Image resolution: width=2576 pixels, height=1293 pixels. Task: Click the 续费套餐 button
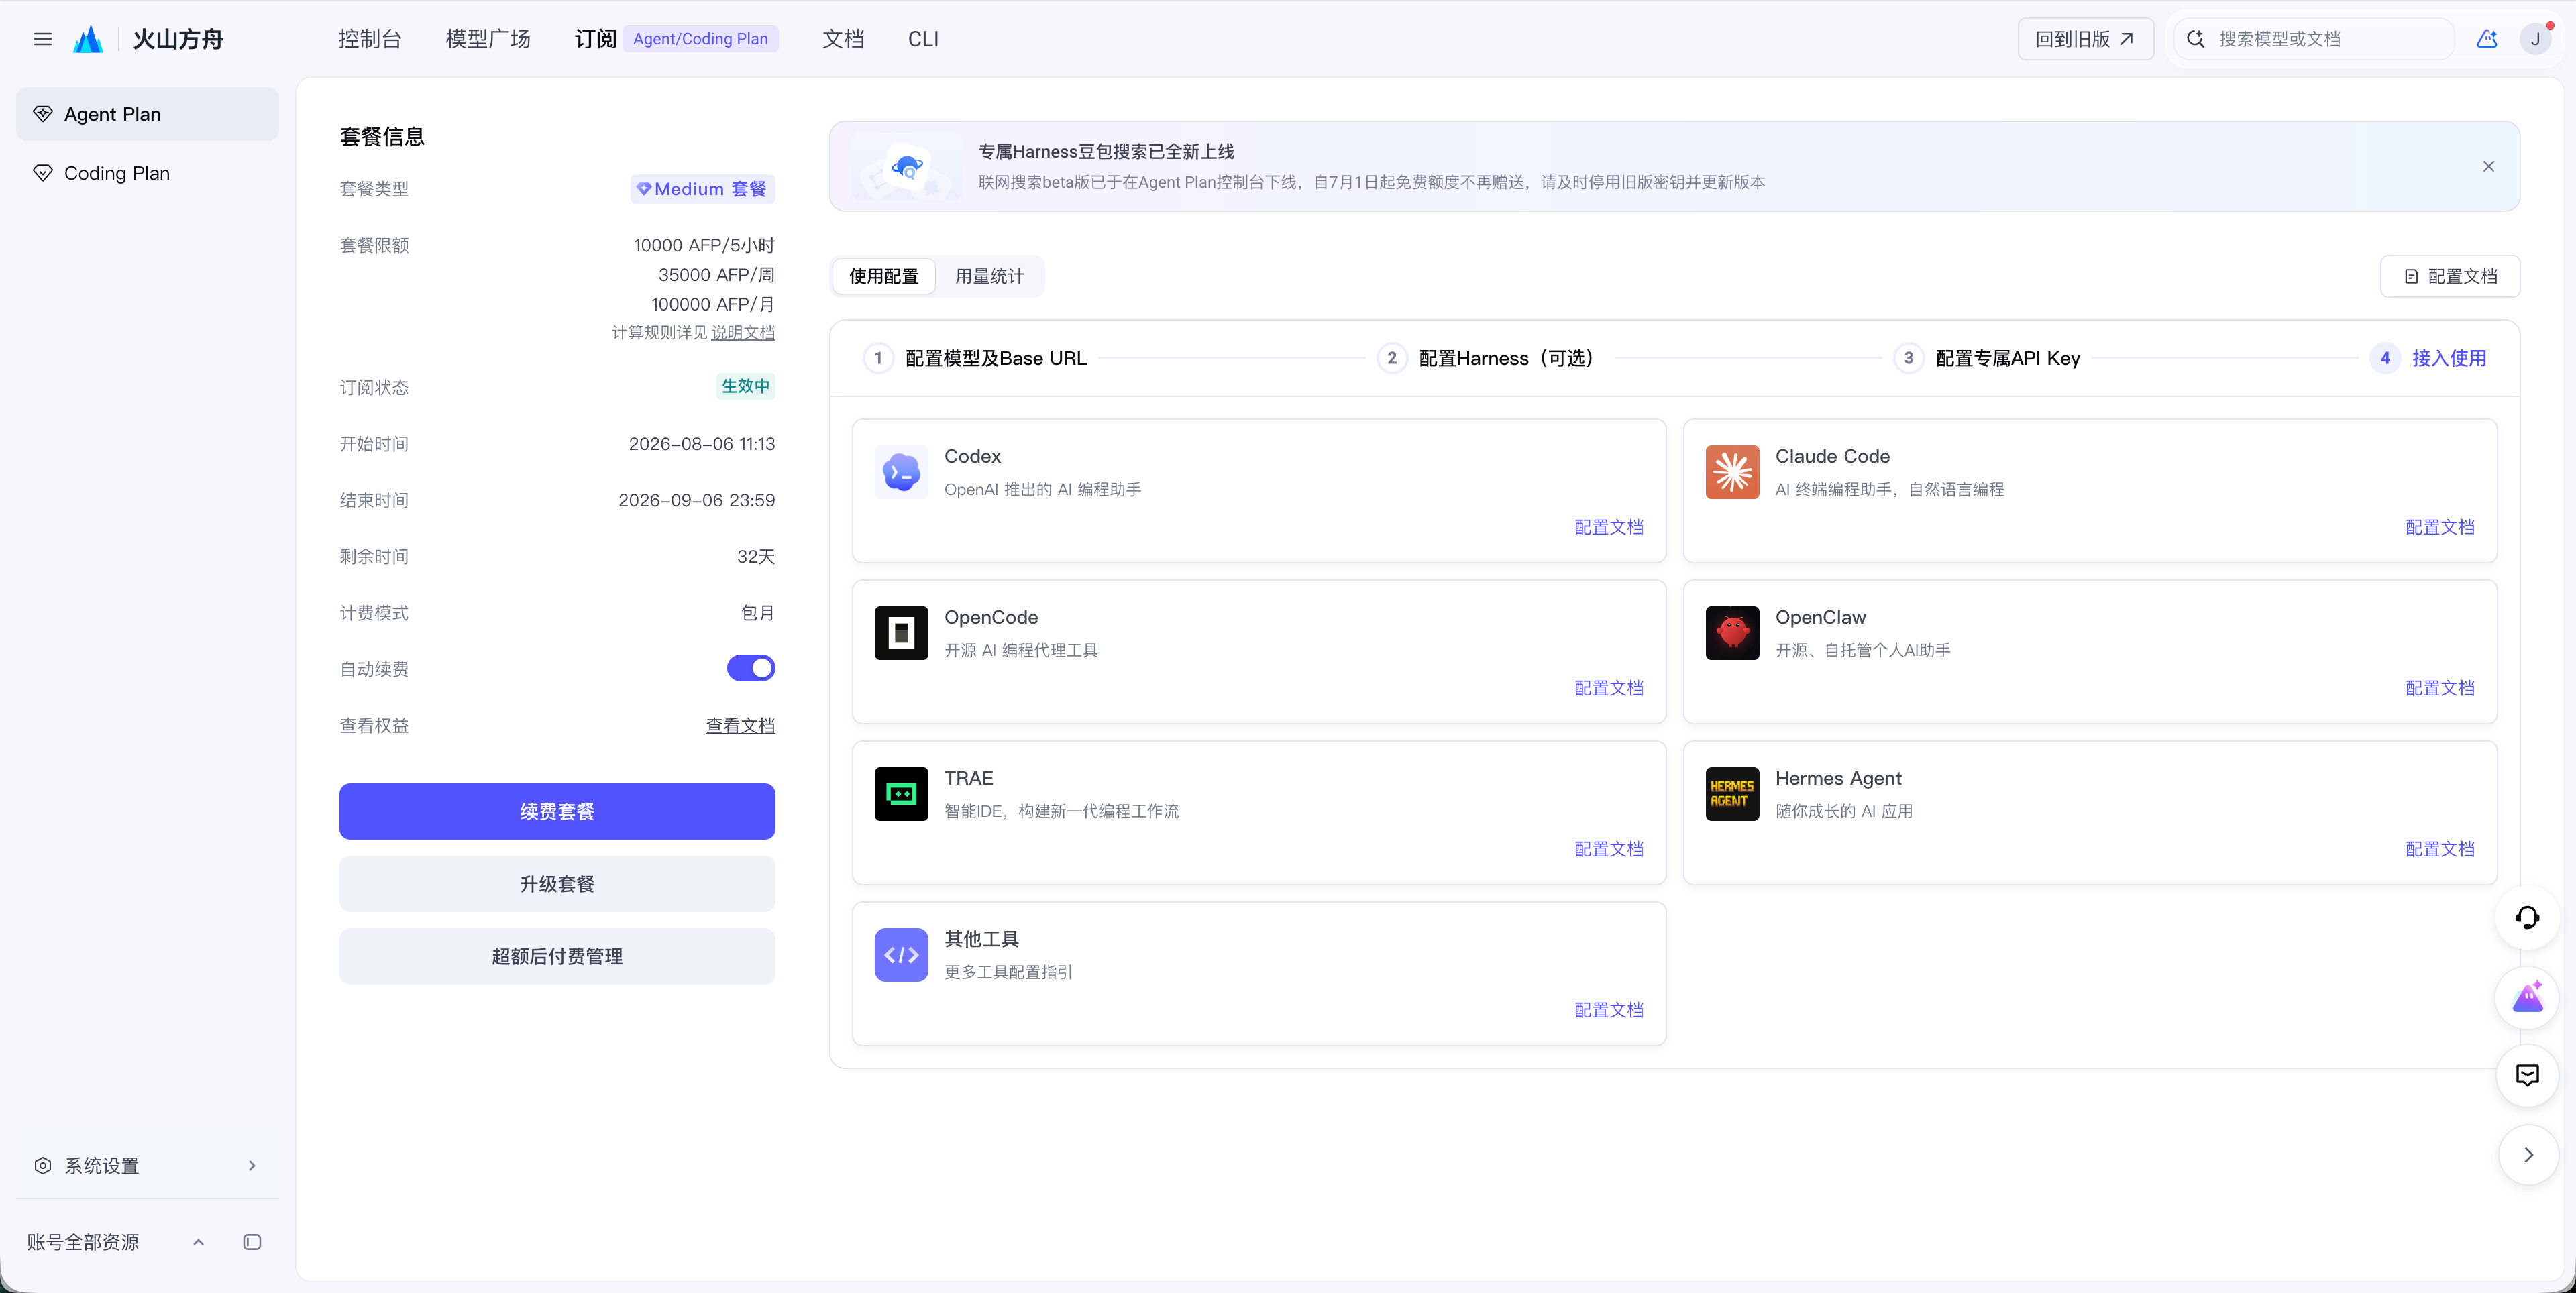(x=556, y=811)
